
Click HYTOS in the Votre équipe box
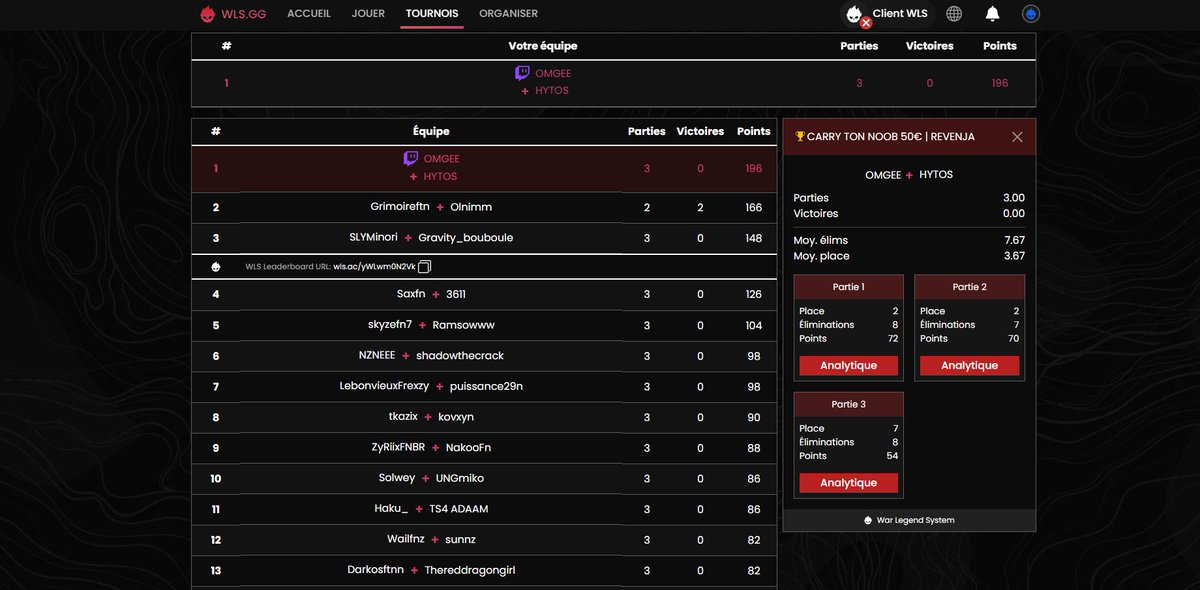[x=552, y=91]
